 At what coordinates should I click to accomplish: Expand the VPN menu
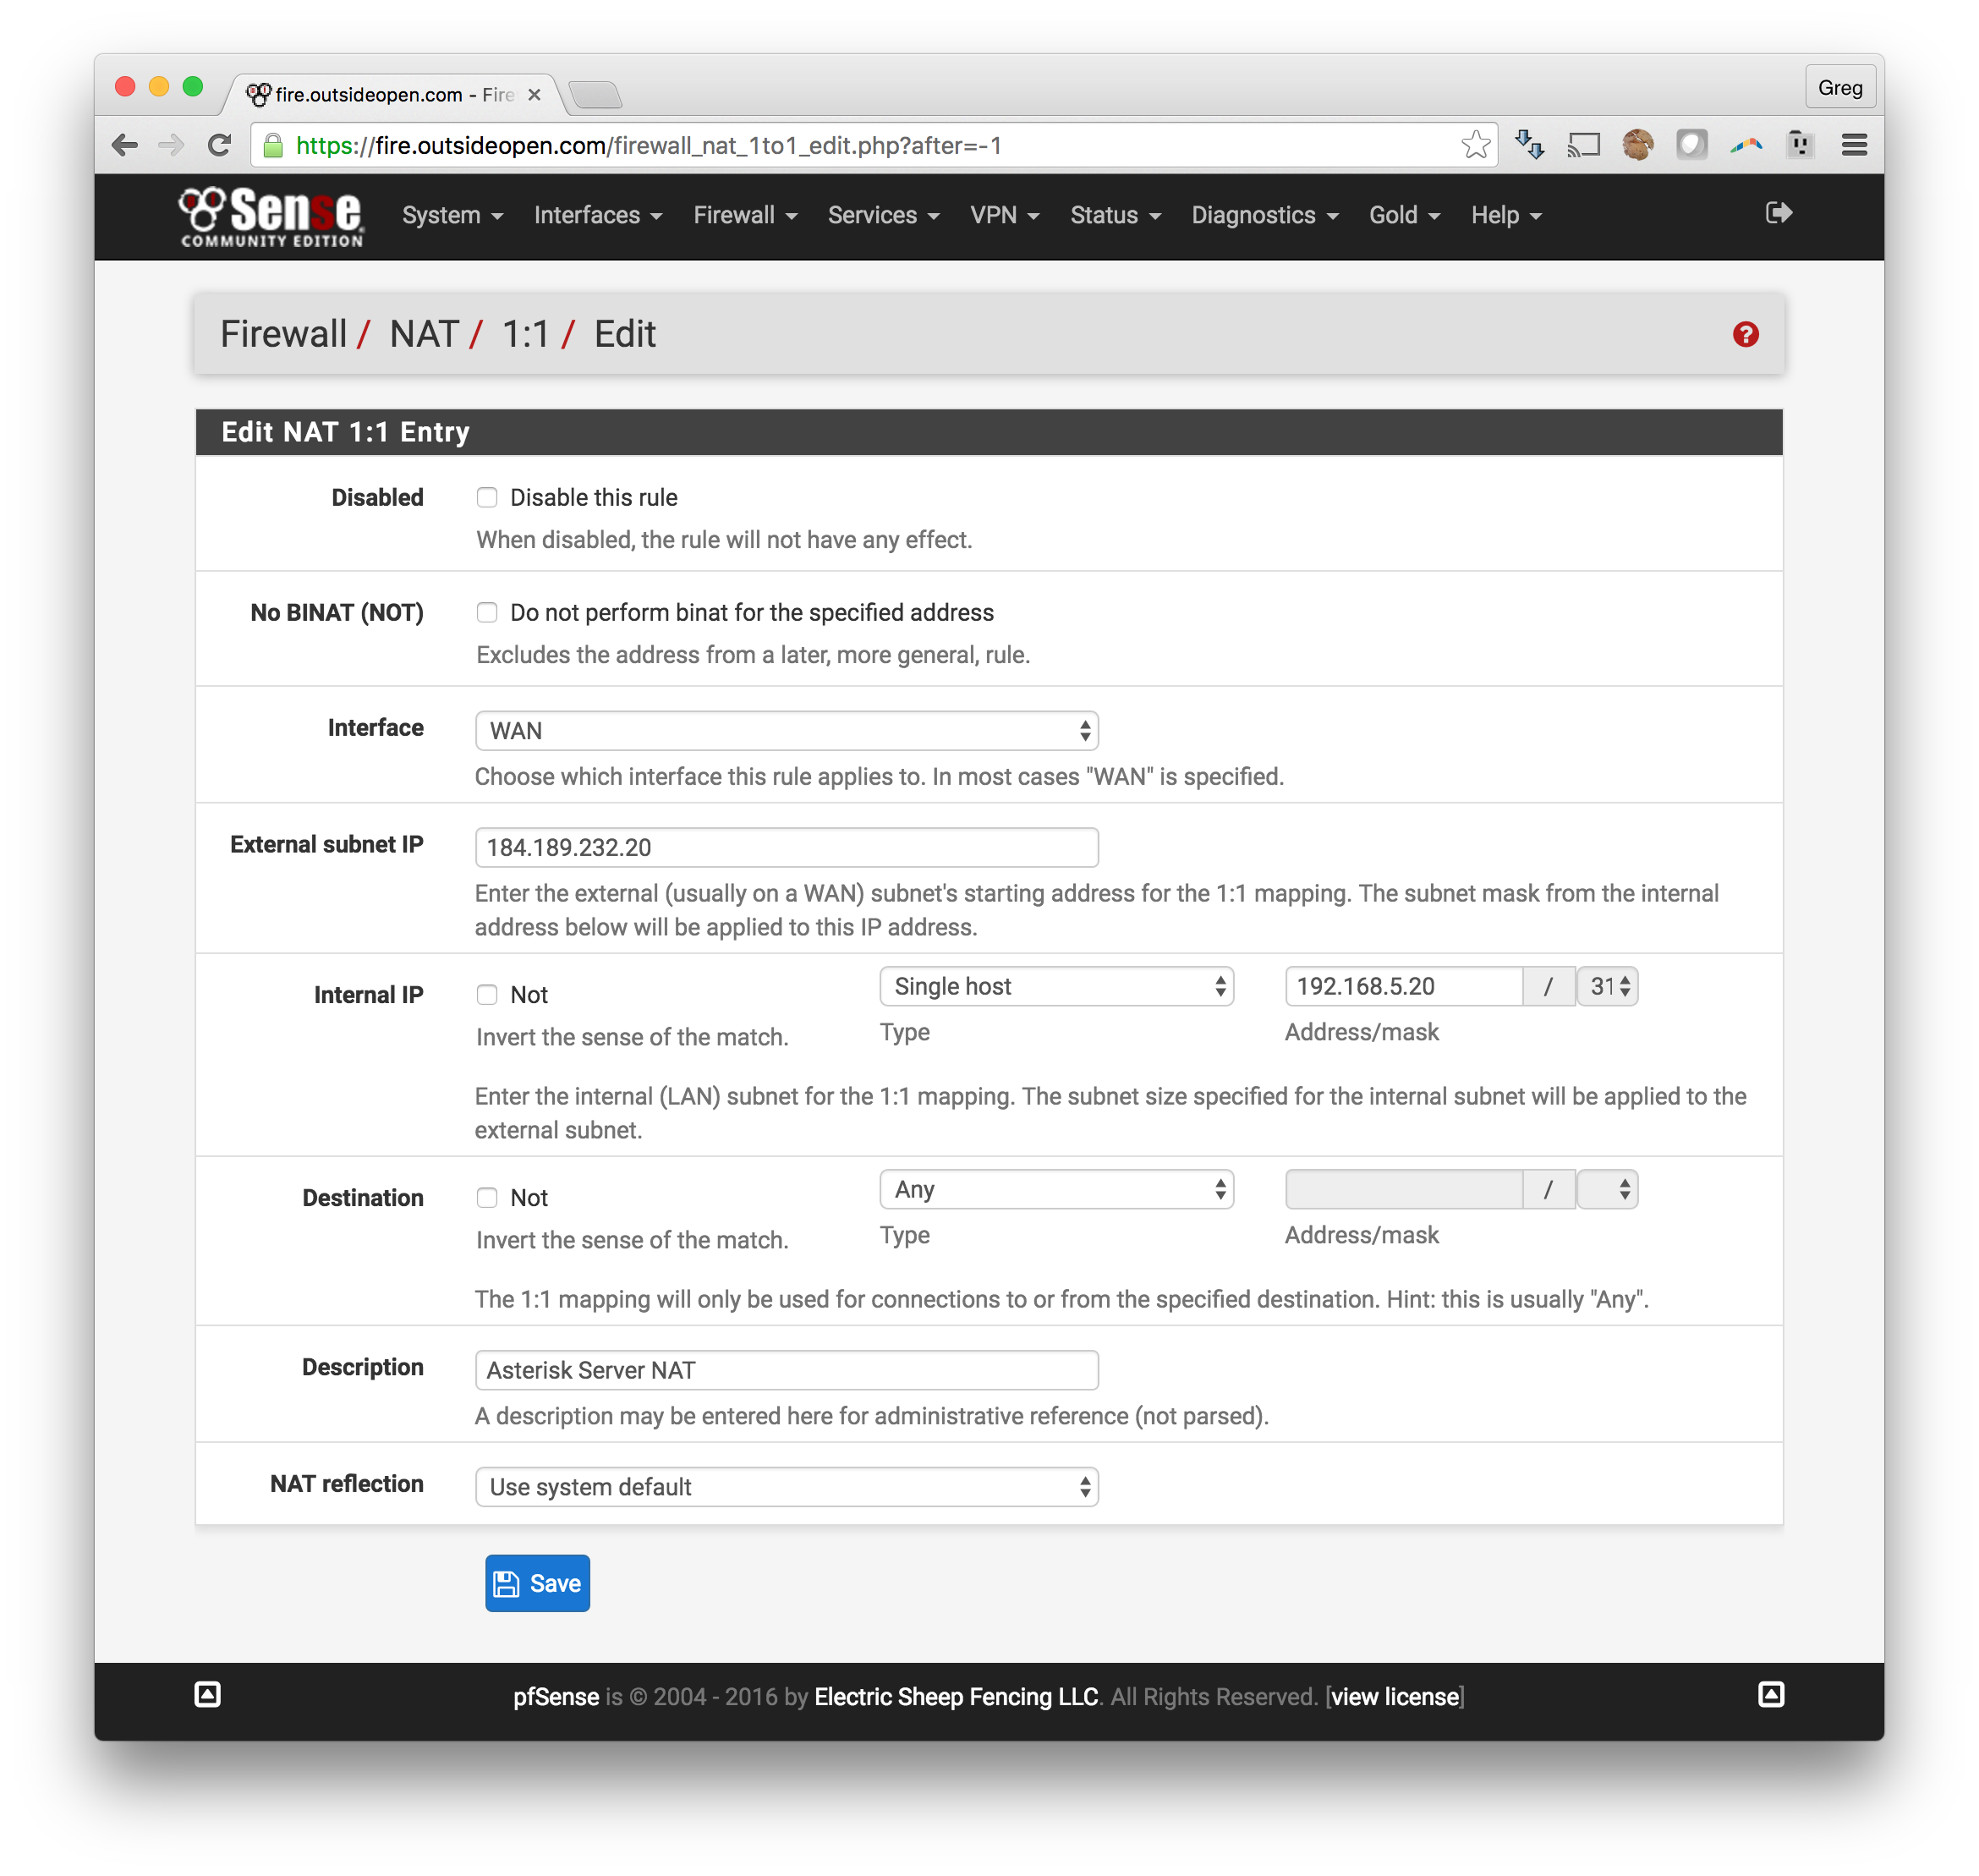click(x=1004, y=215)
